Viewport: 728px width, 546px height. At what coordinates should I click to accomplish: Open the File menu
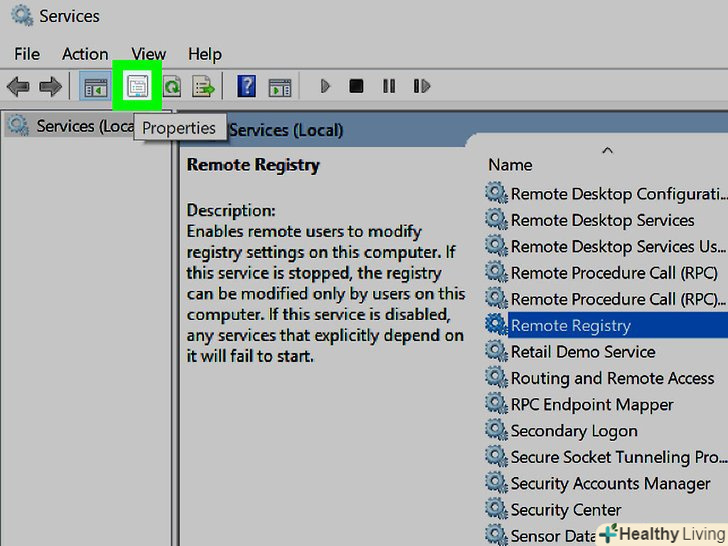(27, 54)
